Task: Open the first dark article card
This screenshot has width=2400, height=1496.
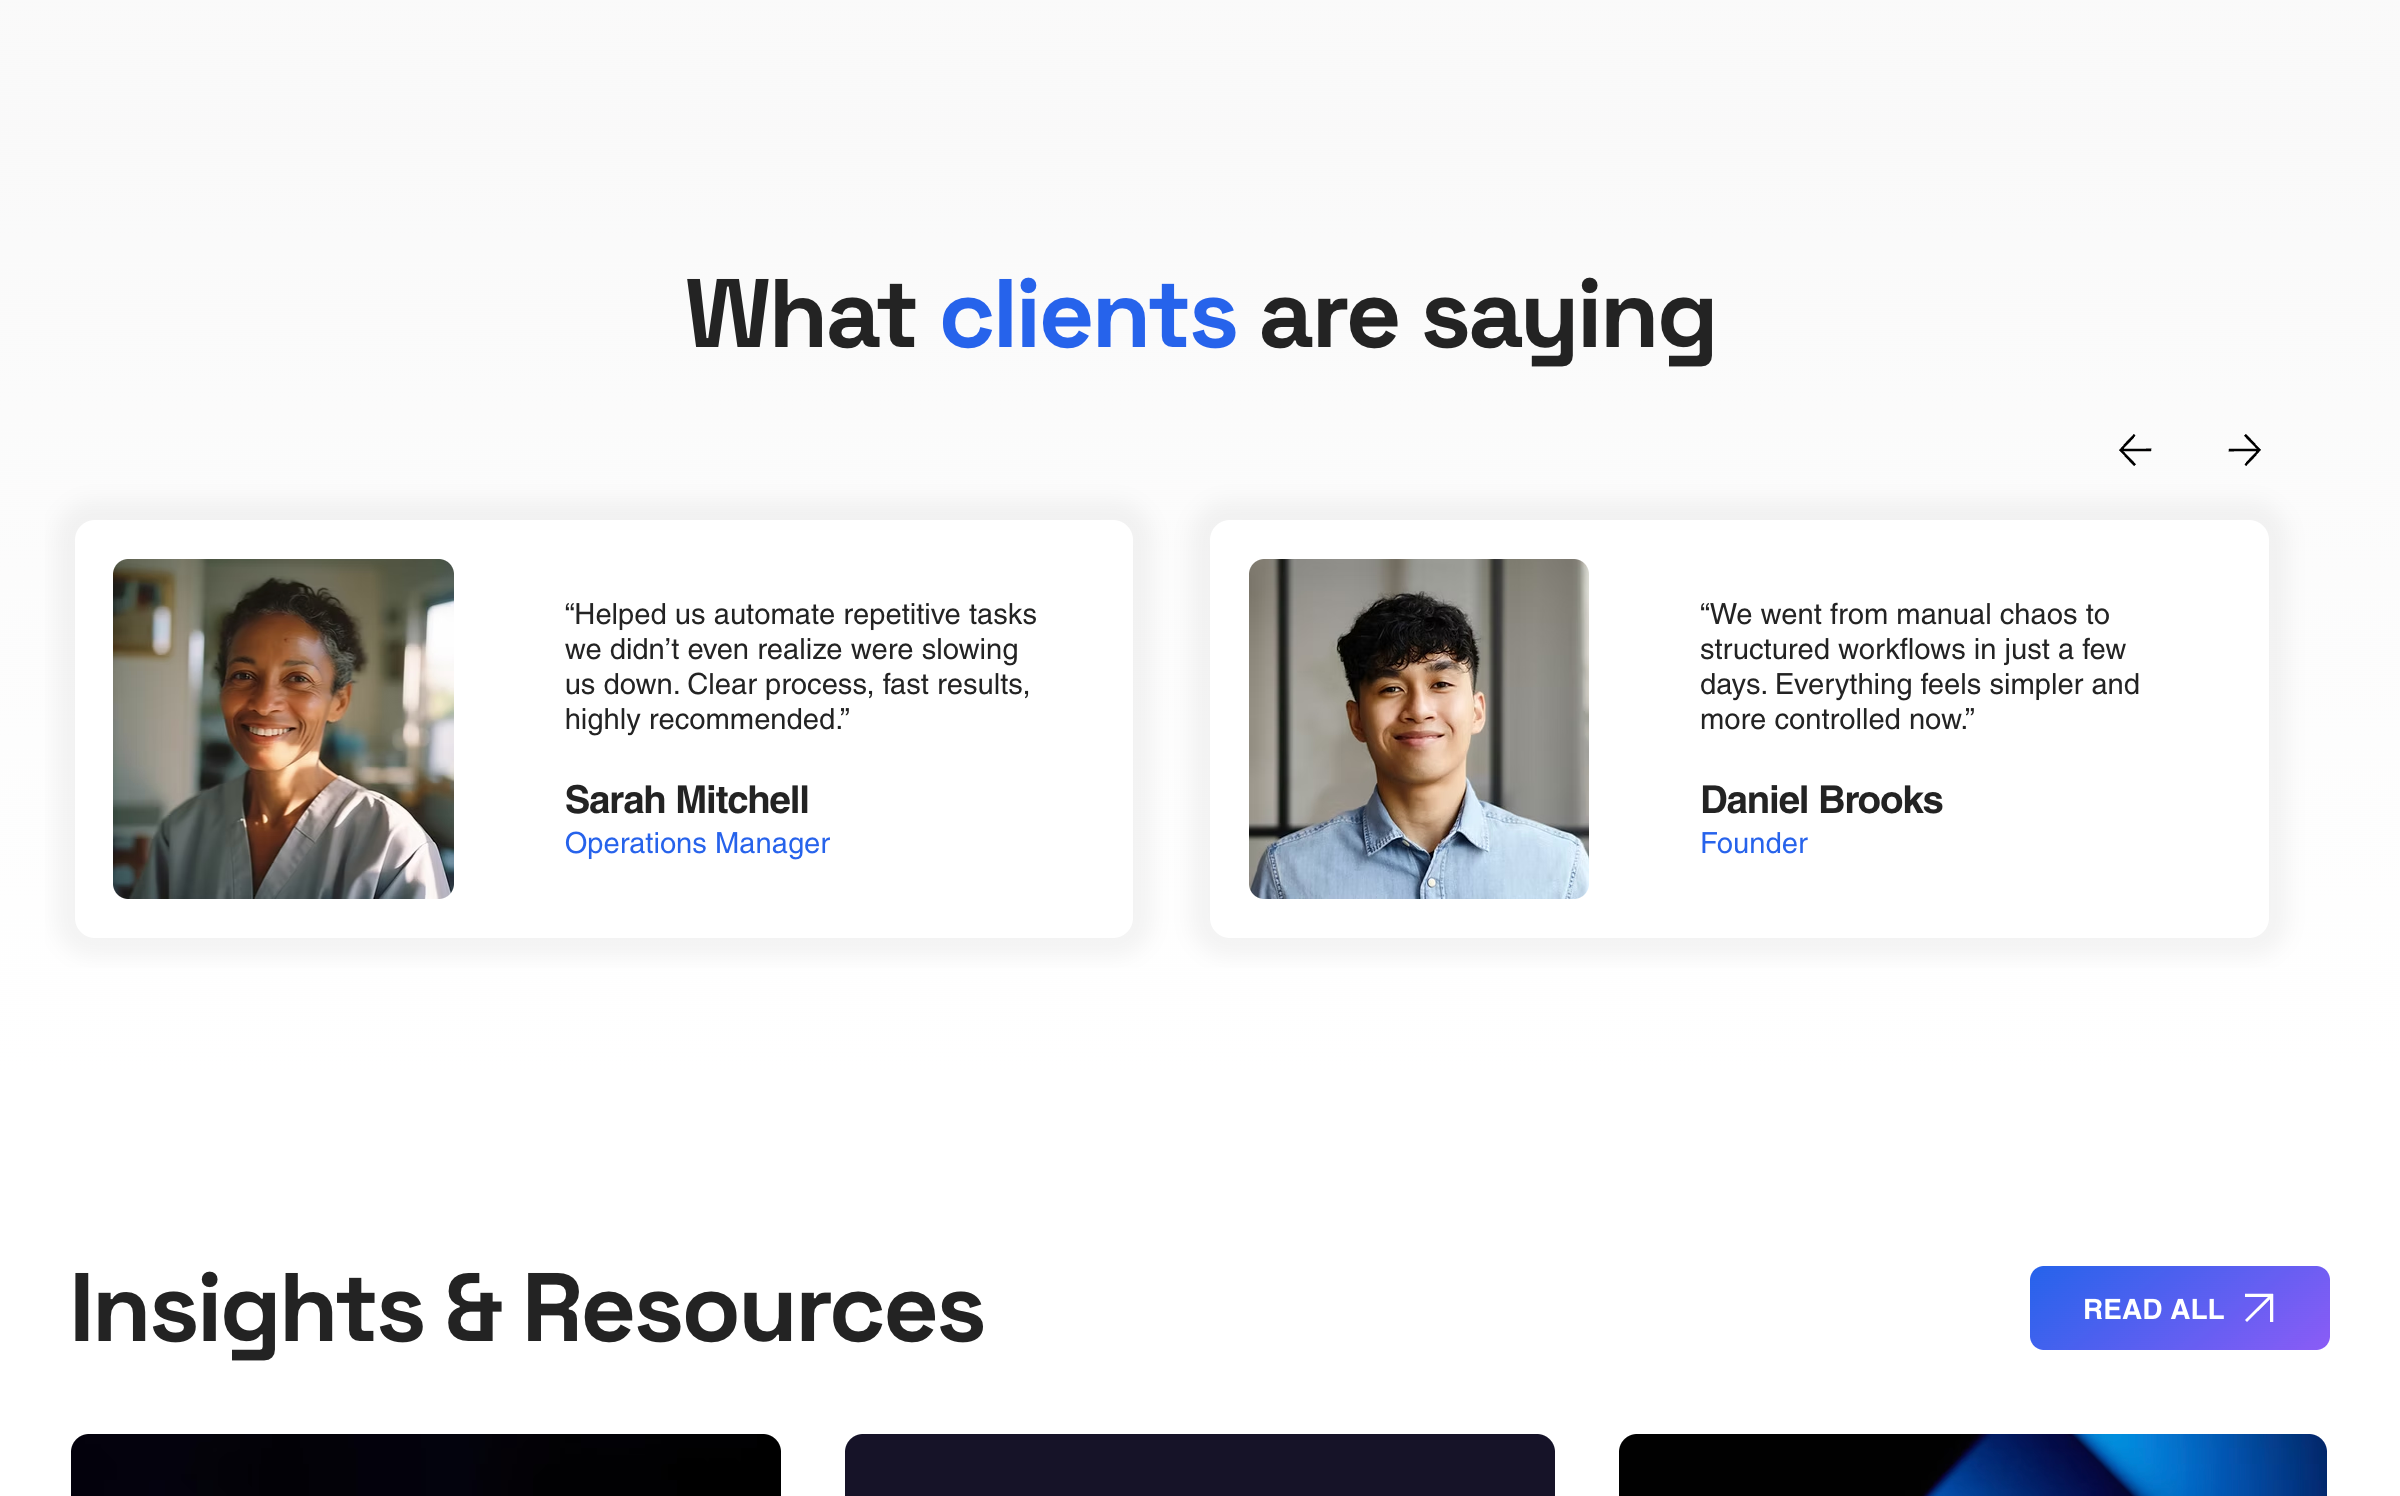Action: coord(426,1465)
